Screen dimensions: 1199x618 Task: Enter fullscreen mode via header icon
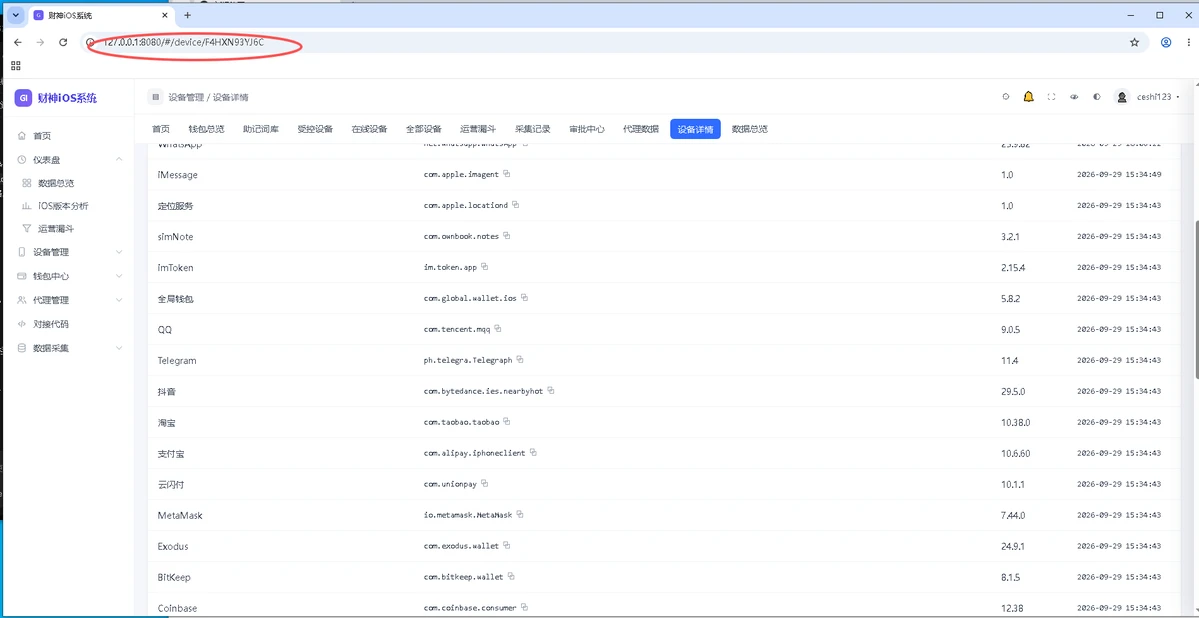click(x=1051, y=97)
